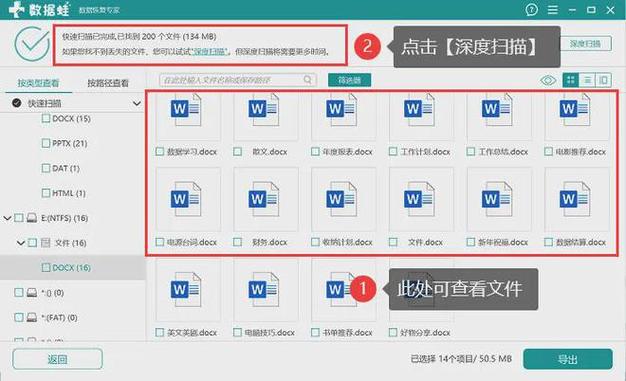Click the 电脑技巧.docx file name

(x=269, y=333)
